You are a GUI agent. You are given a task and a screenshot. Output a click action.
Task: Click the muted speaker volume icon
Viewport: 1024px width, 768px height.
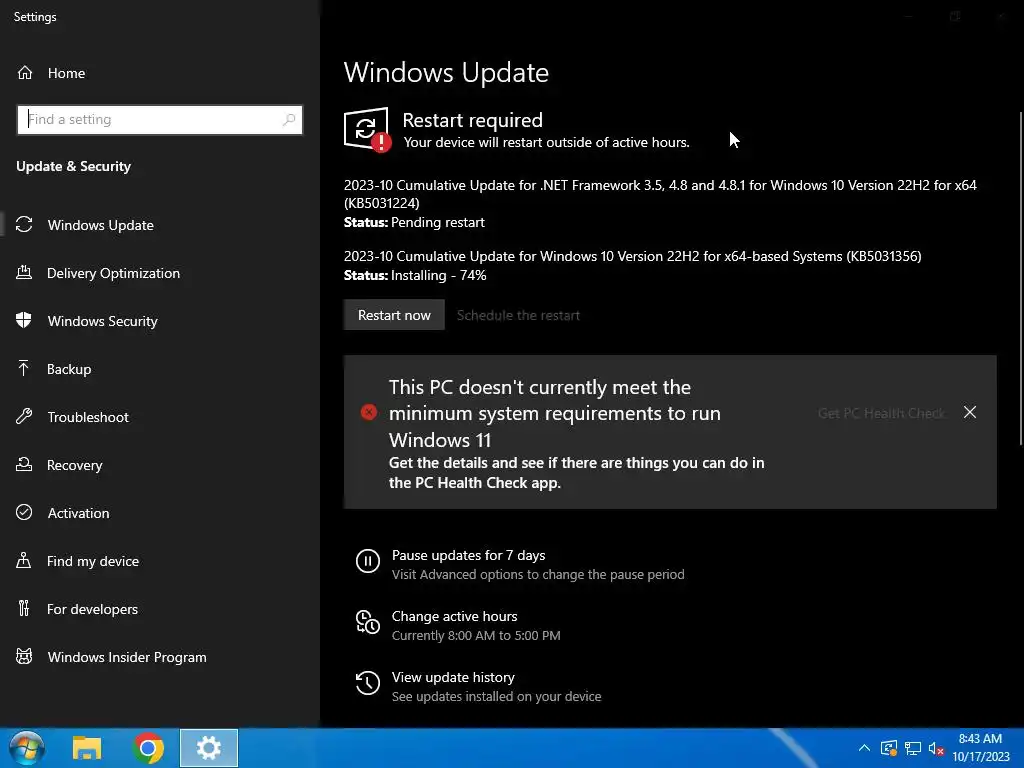(x=936, y=748)
